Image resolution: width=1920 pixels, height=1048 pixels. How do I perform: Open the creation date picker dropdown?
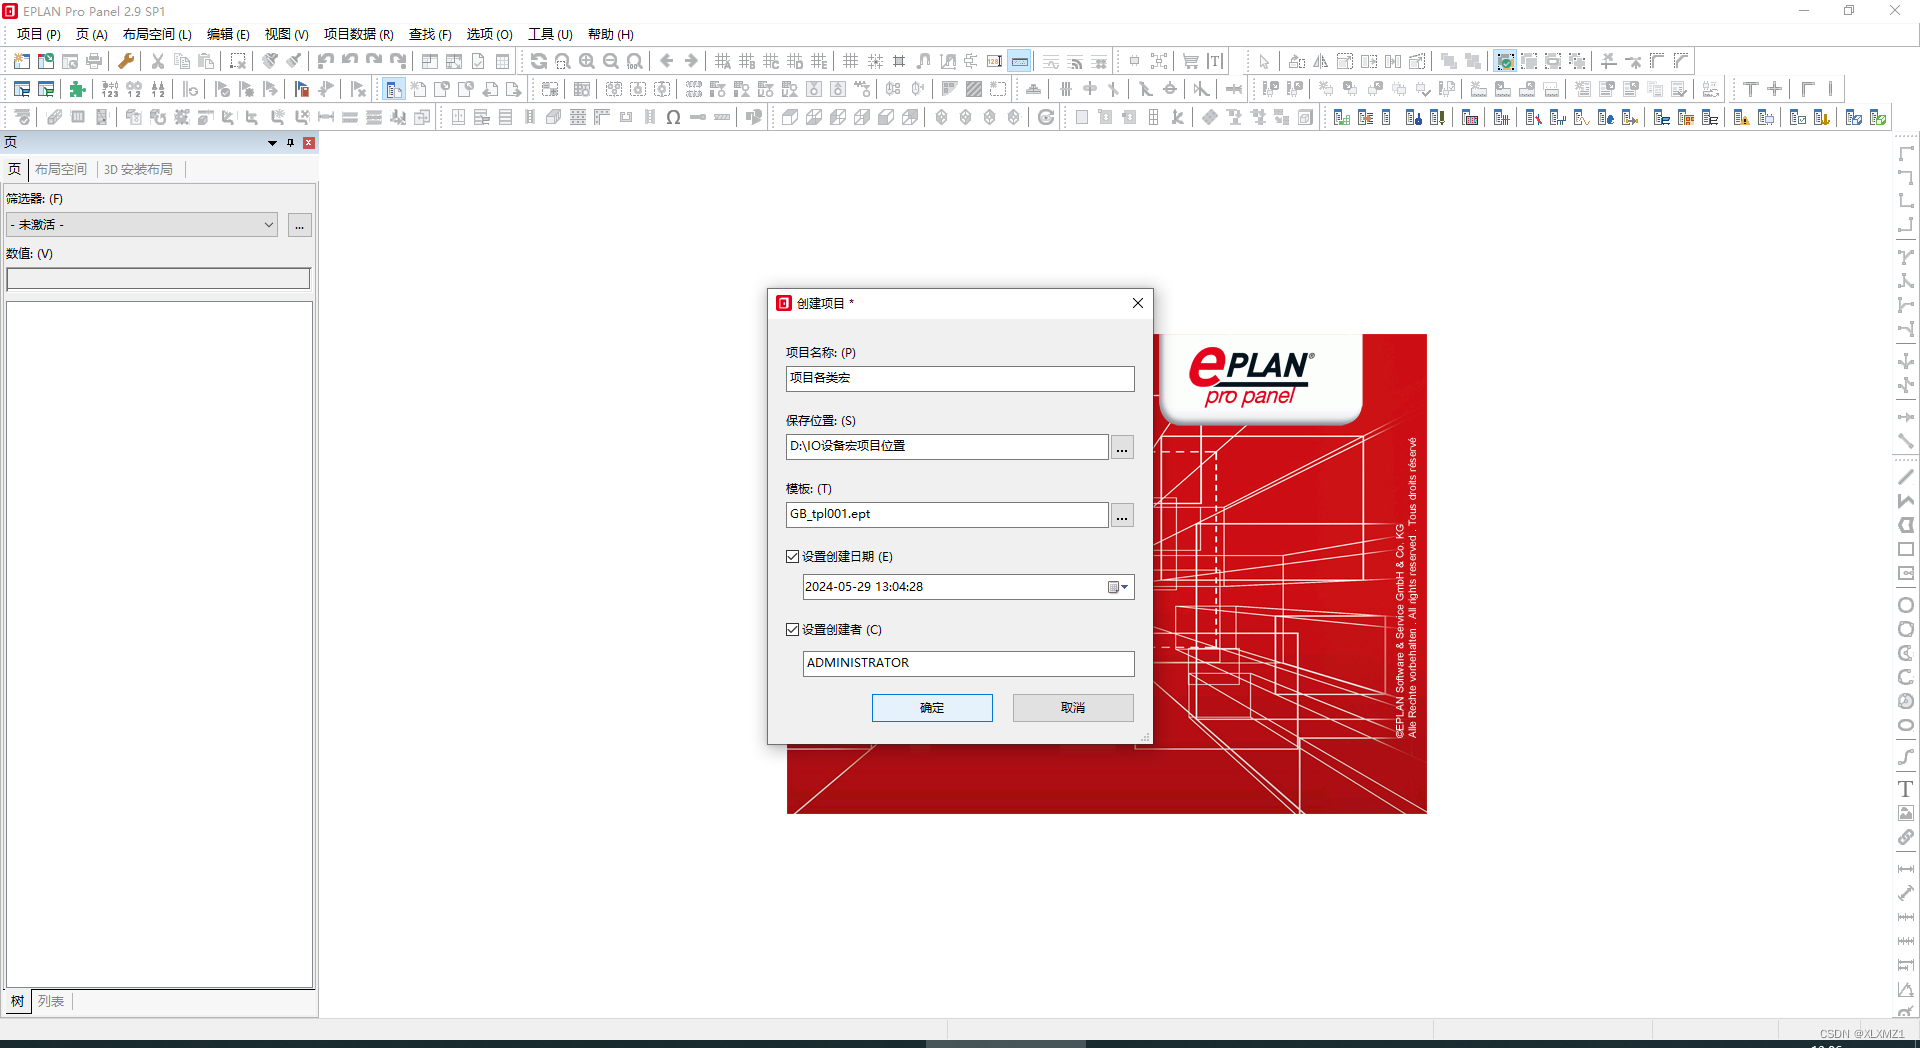pos(1119,587)
